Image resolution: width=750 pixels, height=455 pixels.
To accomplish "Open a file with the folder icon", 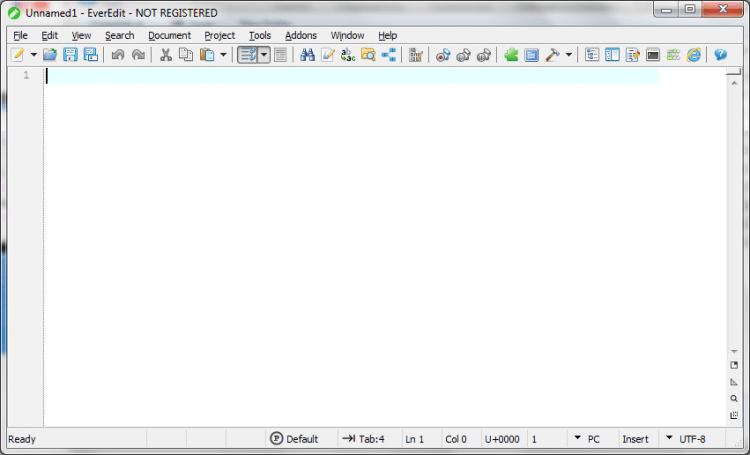I will click(50, 55).
